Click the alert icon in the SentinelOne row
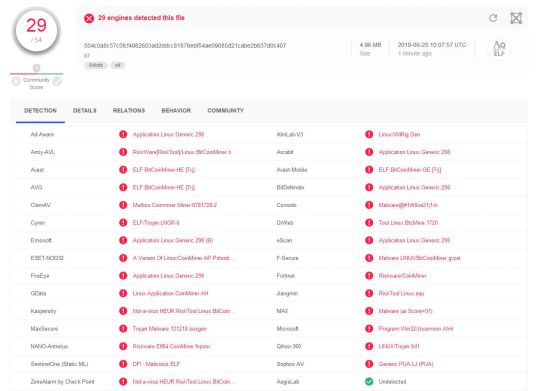Viewport: 554px width, 391px height. 123,364
